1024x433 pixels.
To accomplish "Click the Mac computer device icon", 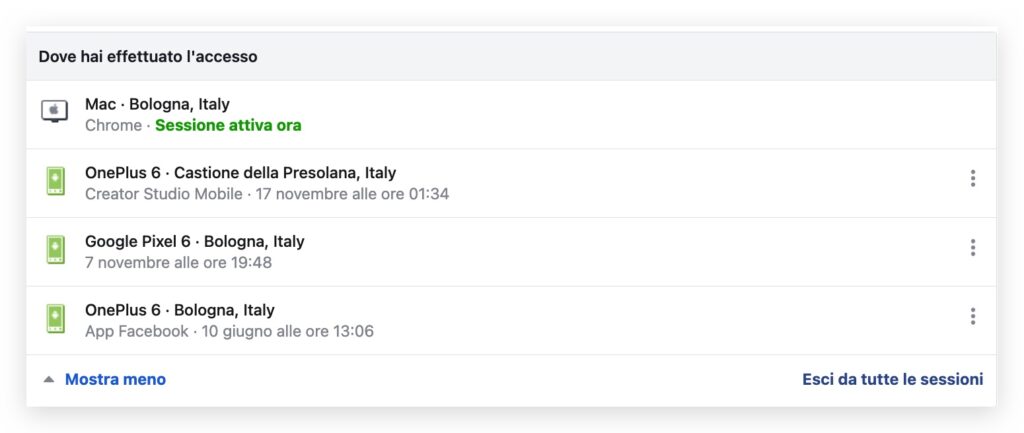I will click(x=54, y=112).
